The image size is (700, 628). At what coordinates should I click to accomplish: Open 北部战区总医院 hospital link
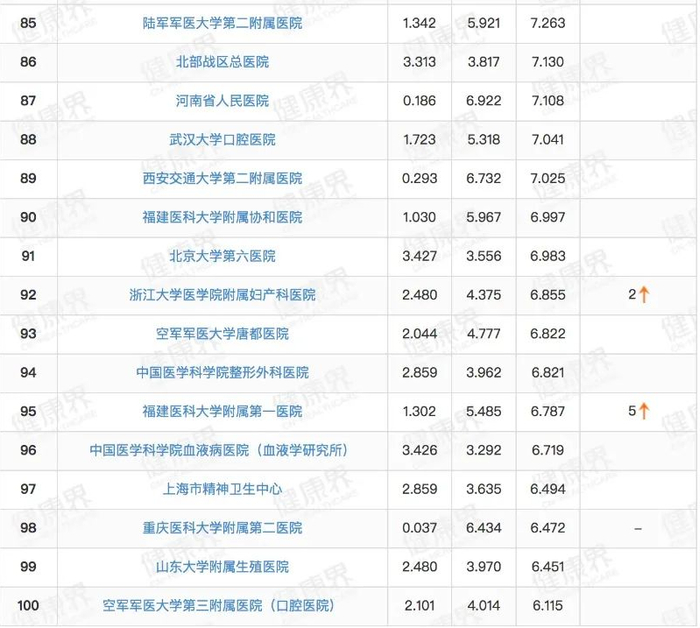point(222,62)
